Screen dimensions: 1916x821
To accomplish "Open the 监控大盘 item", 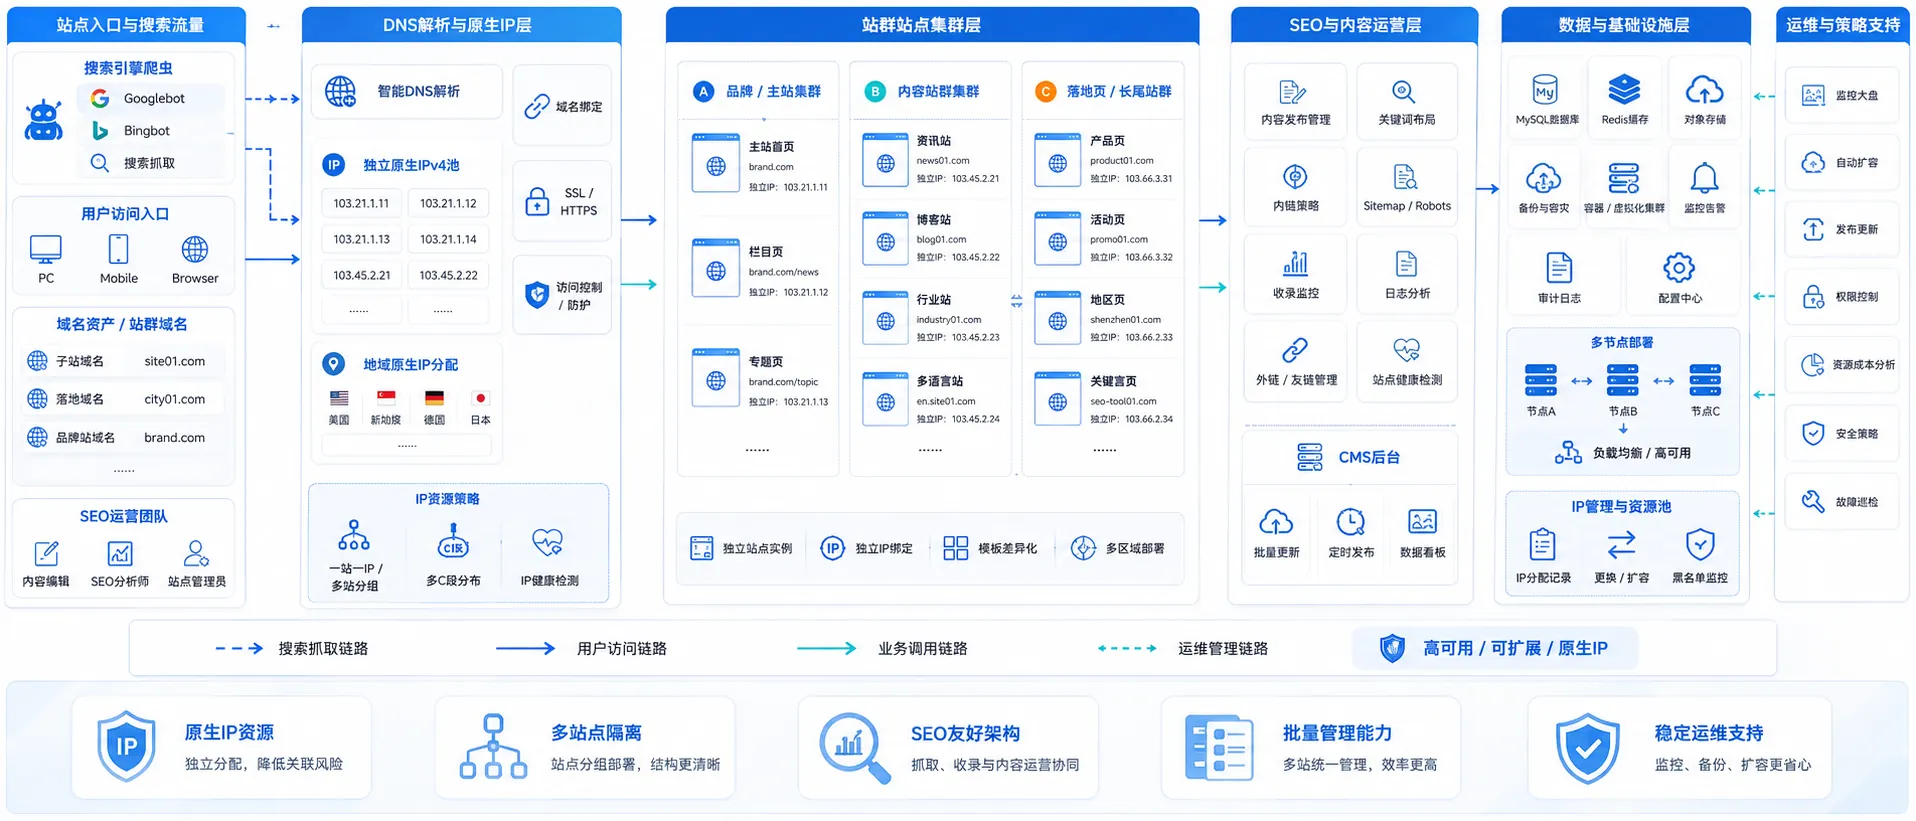I will coord(1842,96).
